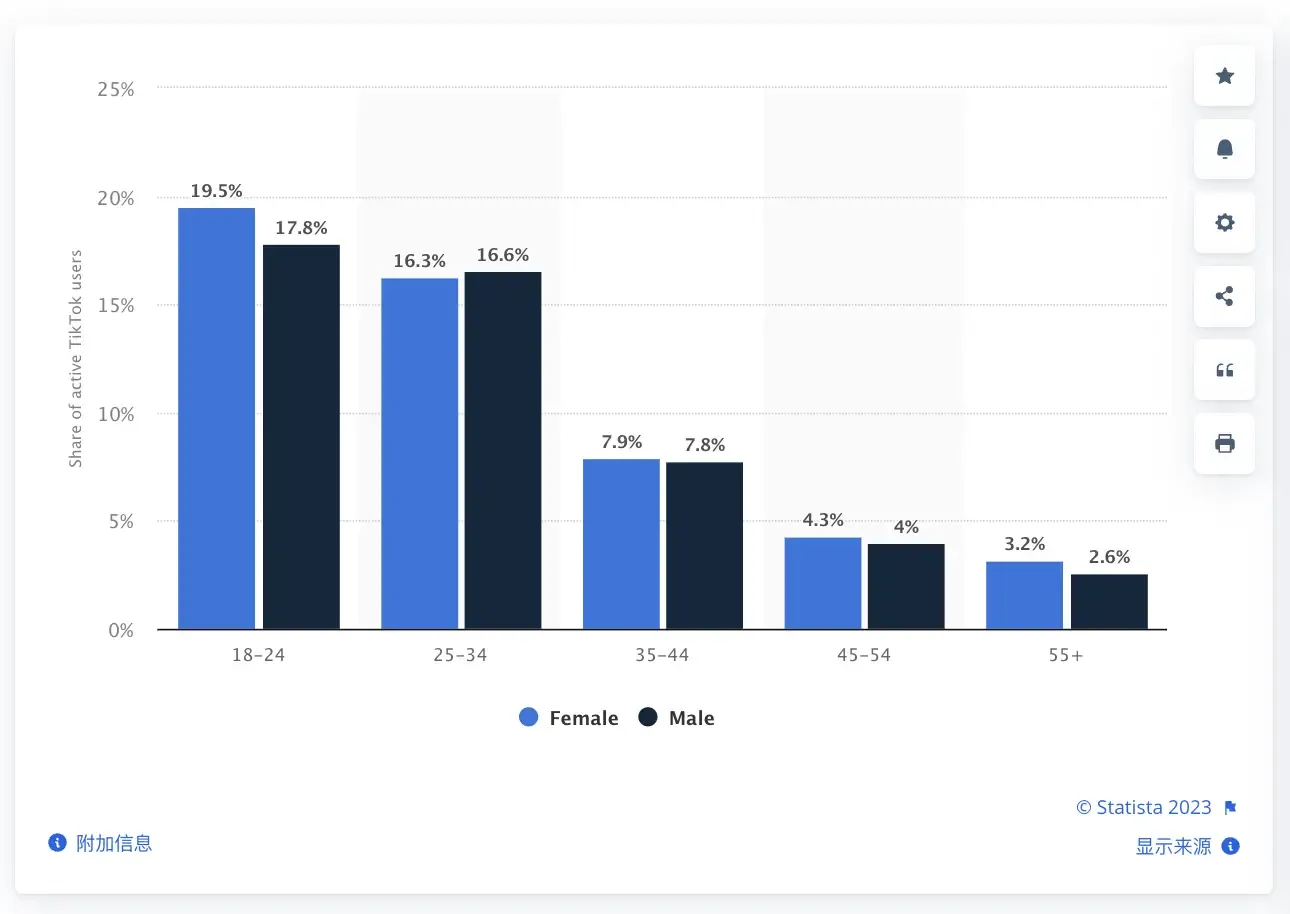Click the star favorite icon
The height and width of the screenshot is (914, 1290).
point(1224,75)
